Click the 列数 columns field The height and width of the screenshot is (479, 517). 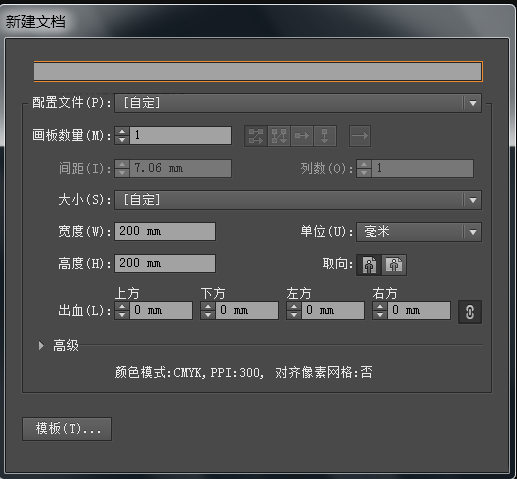tap(422, 168)
